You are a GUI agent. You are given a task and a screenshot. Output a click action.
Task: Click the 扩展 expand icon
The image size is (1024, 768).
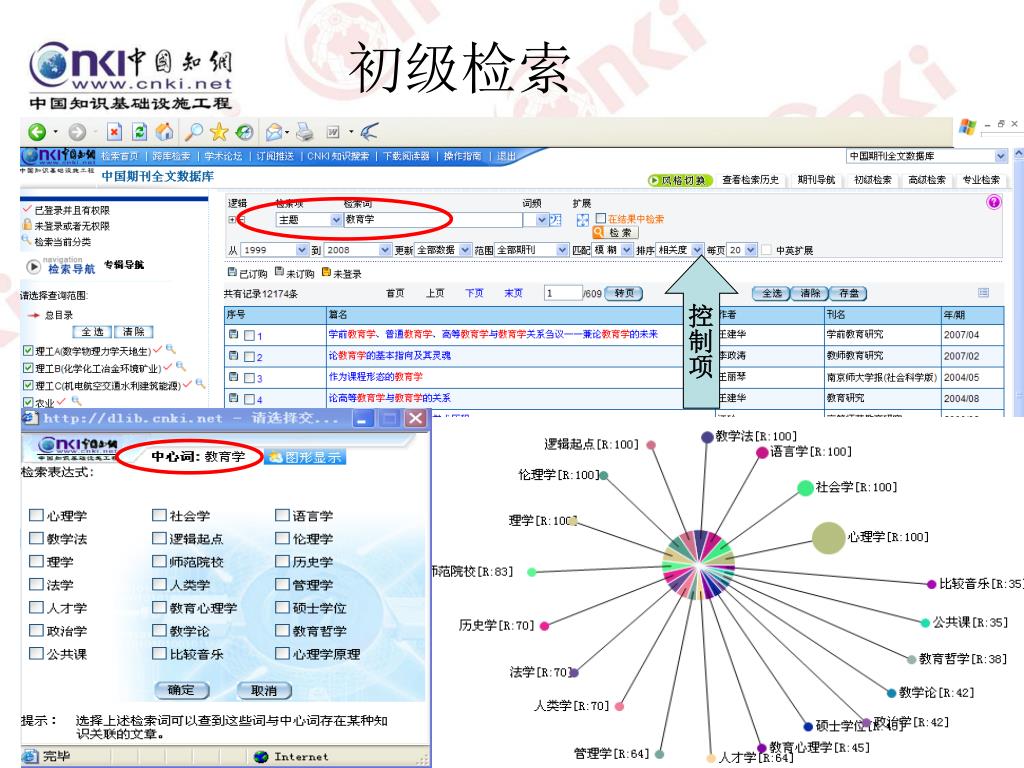tap(583, 220)
